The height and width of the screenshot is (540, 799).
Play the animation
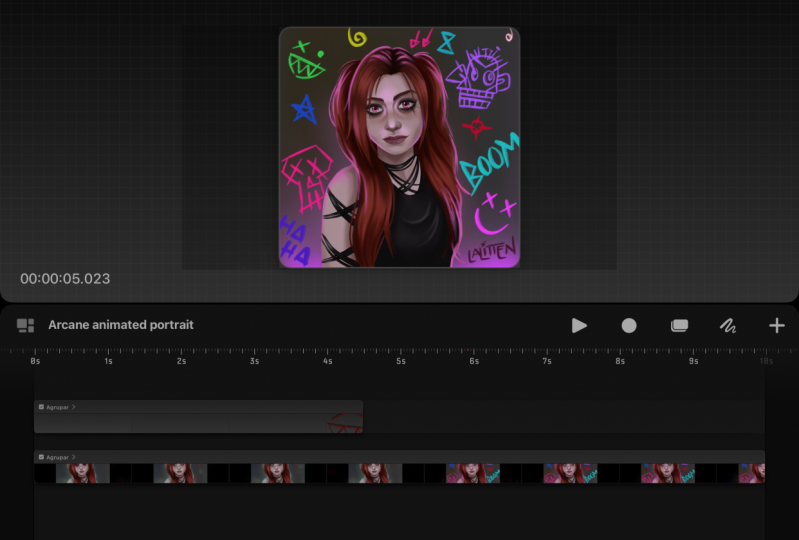point(579,326)
